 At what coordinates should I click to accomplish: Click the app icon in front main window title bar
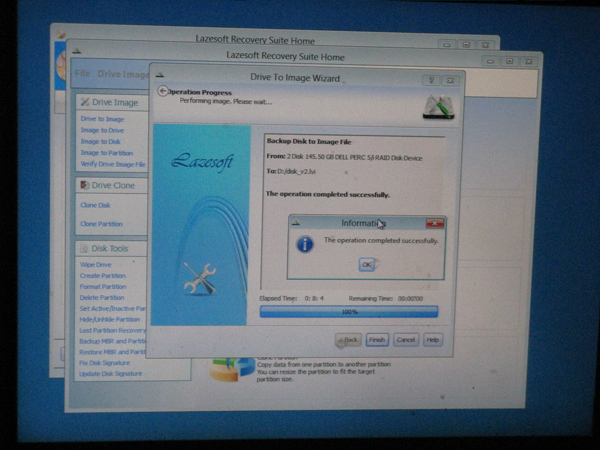click(77, 51)
